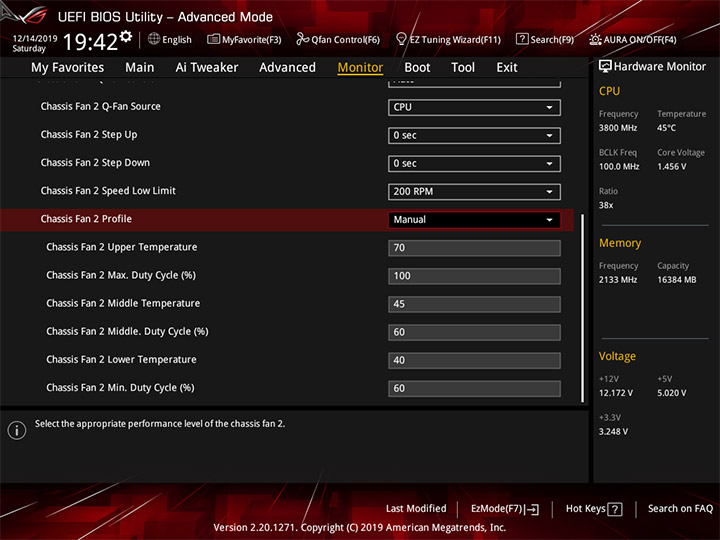Click EZ Tuning Wizard(F11) label
The image size is (720, 540).
(455, 40)
